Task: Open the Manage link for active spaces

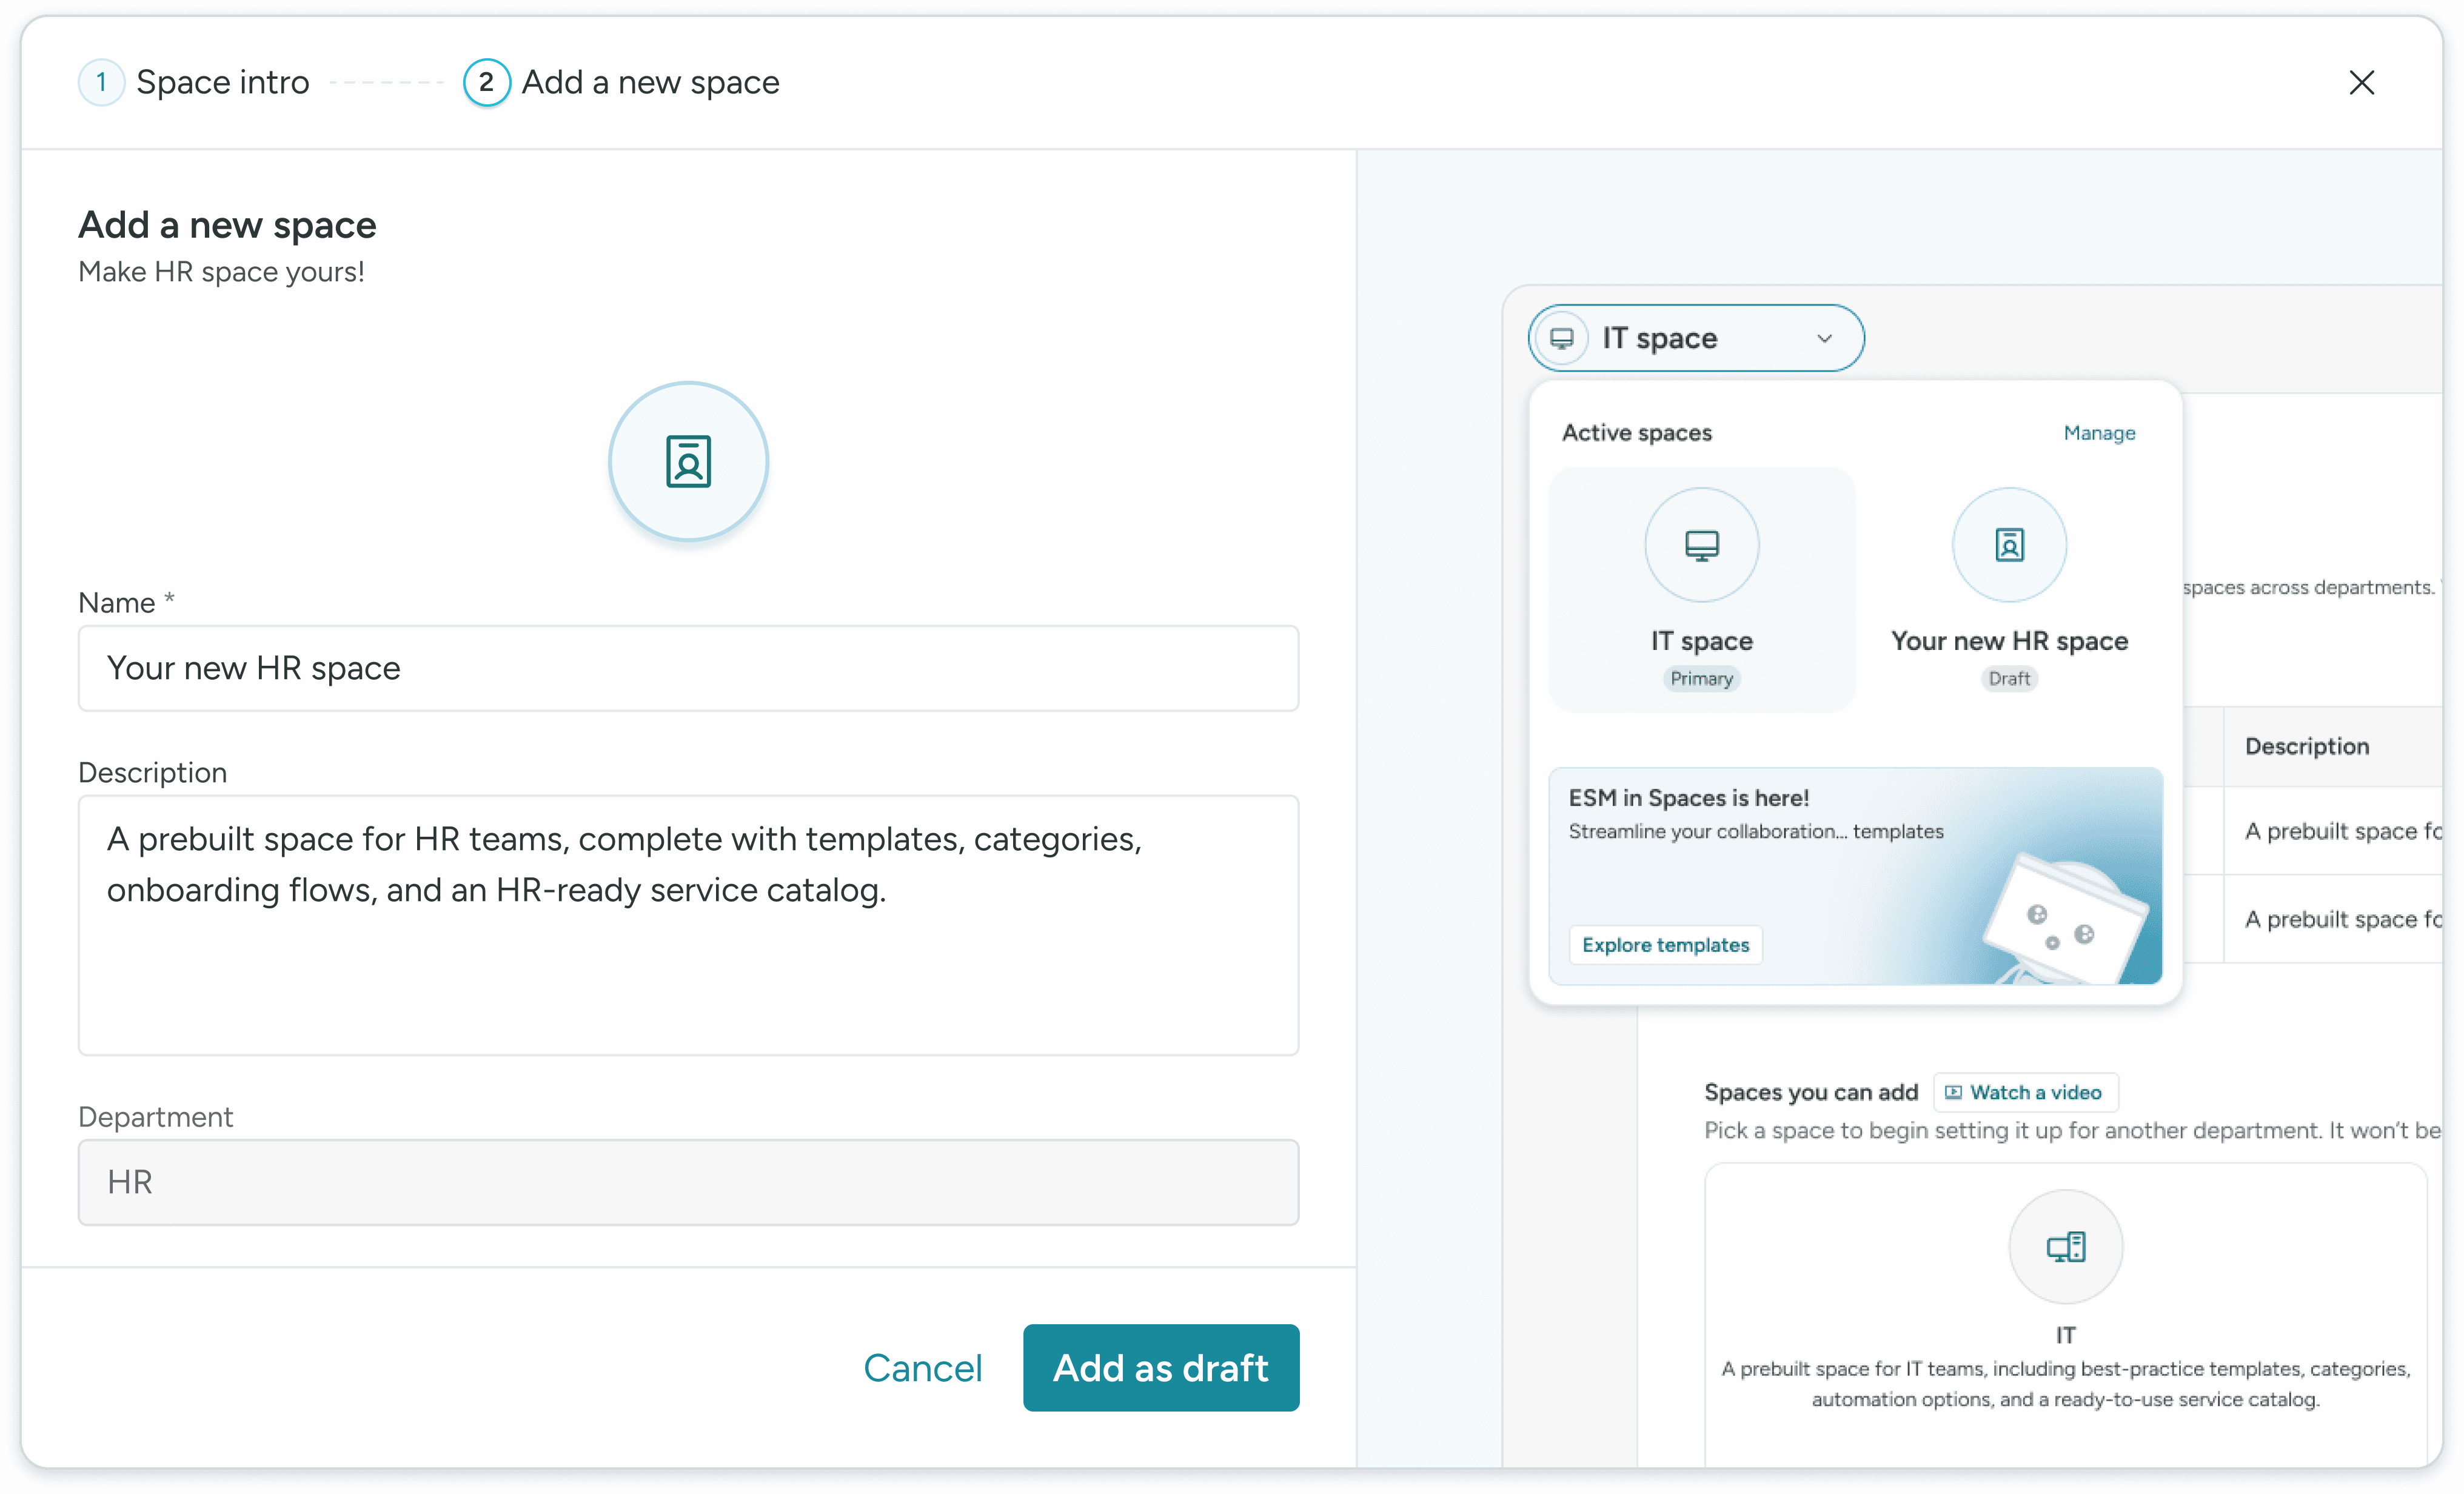Action: [2098, 433]
